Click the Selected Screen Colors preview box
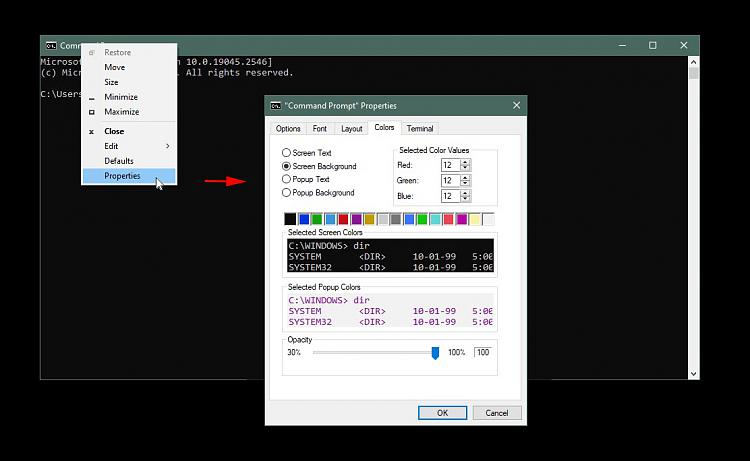The image size is (750, 461). click(x=390, y=256)
